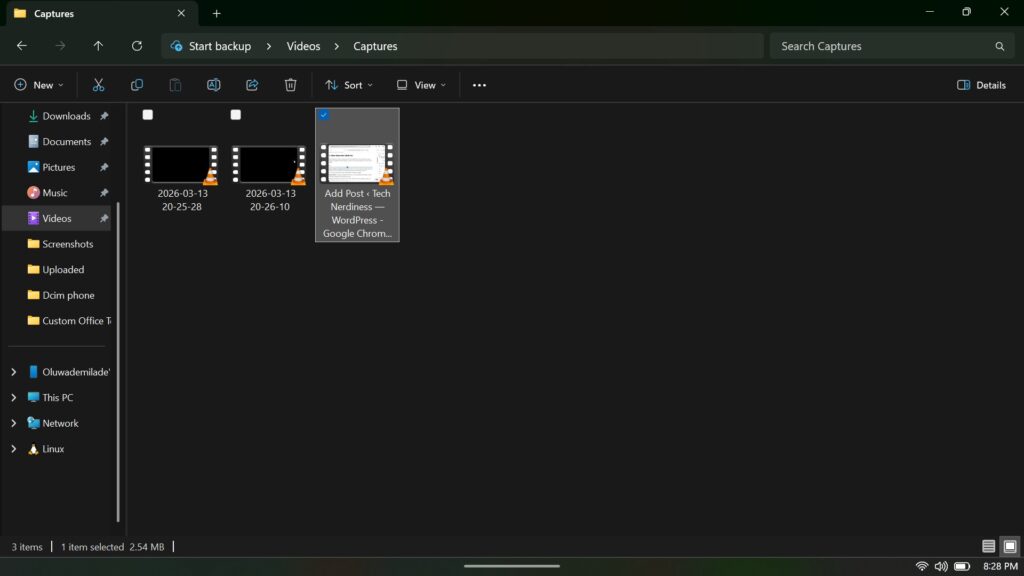
Task: Switch to compact list layout
Action: click(986, 546)
